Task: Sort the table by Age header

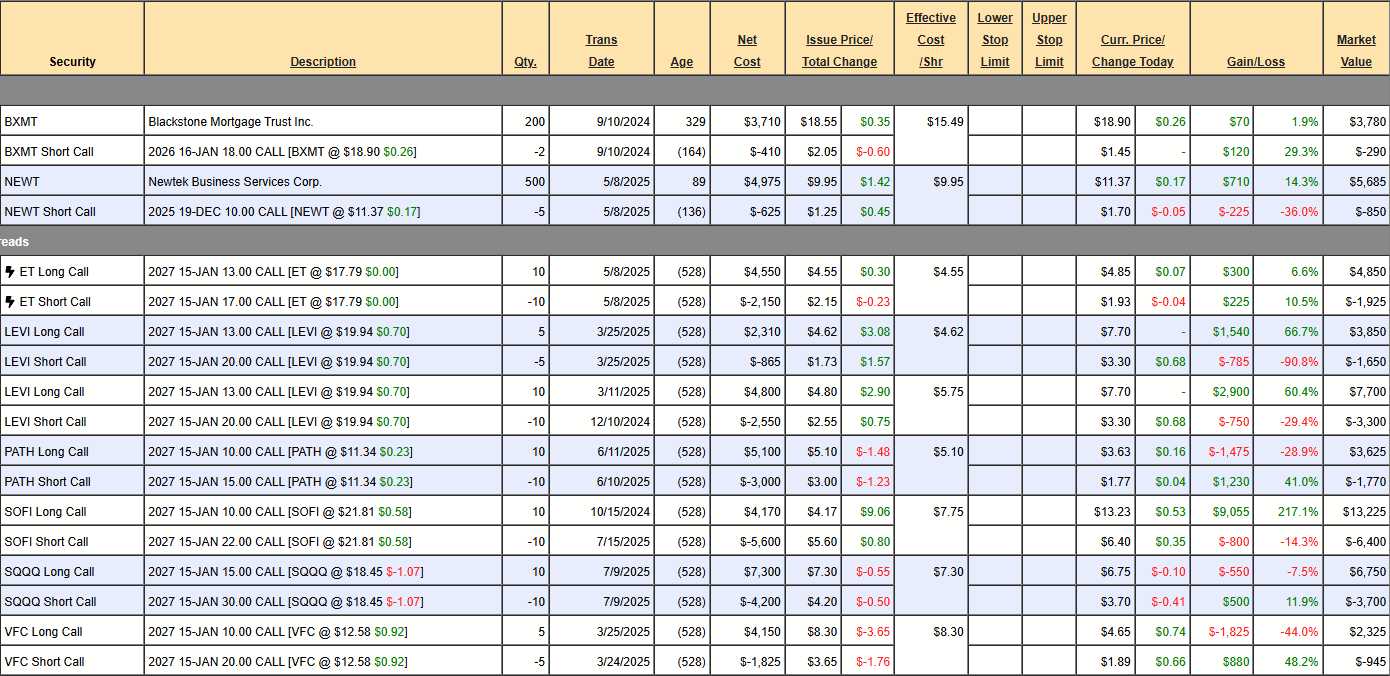Action: [681, 62]
